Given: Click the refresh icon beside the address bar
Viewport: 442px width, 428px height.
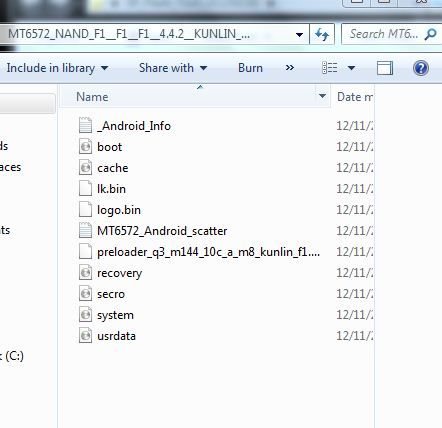Looking at the screenshot, I should click(322, 34).
